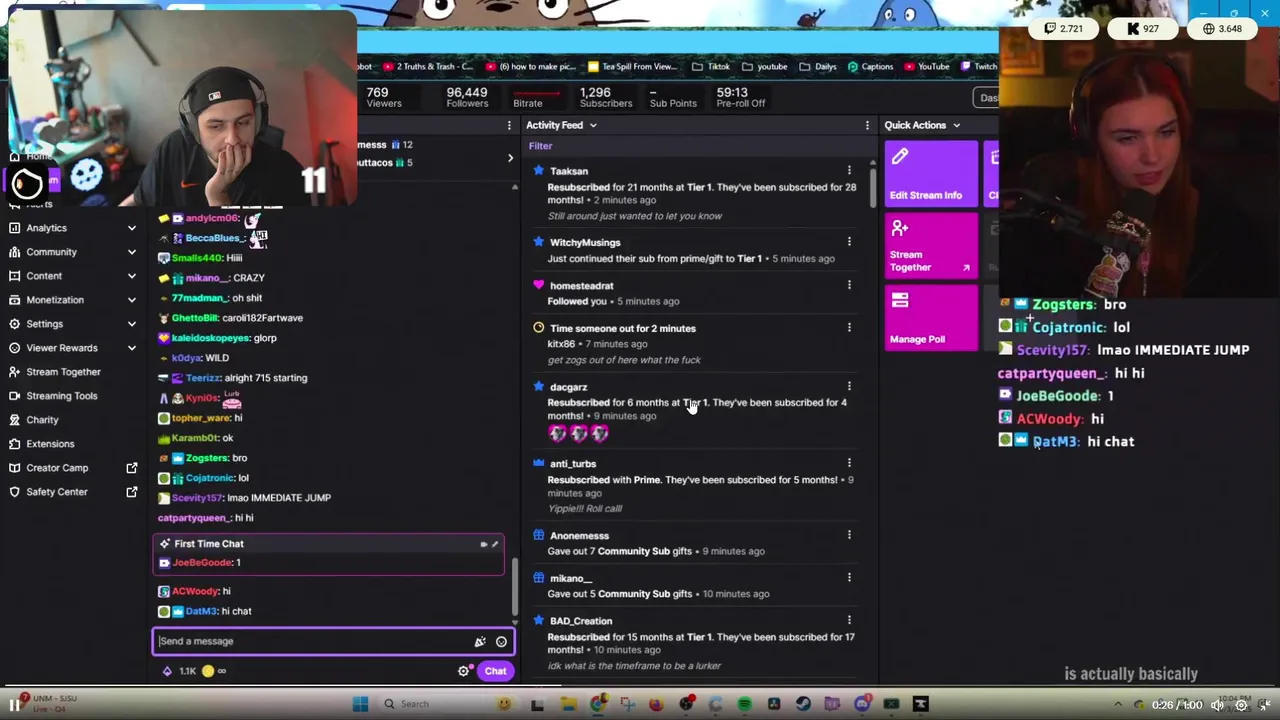The image size is (1280, 720).
Task: Open chat settings gear icon
Action: [463, 671]
